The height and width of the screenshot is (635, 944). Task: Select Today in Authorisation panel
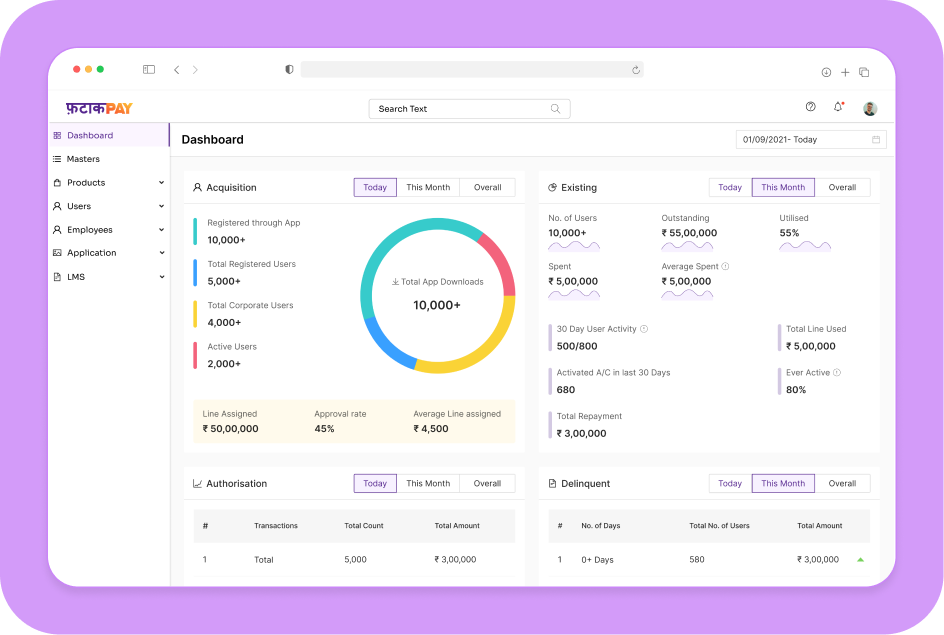(x=375, y=483)
